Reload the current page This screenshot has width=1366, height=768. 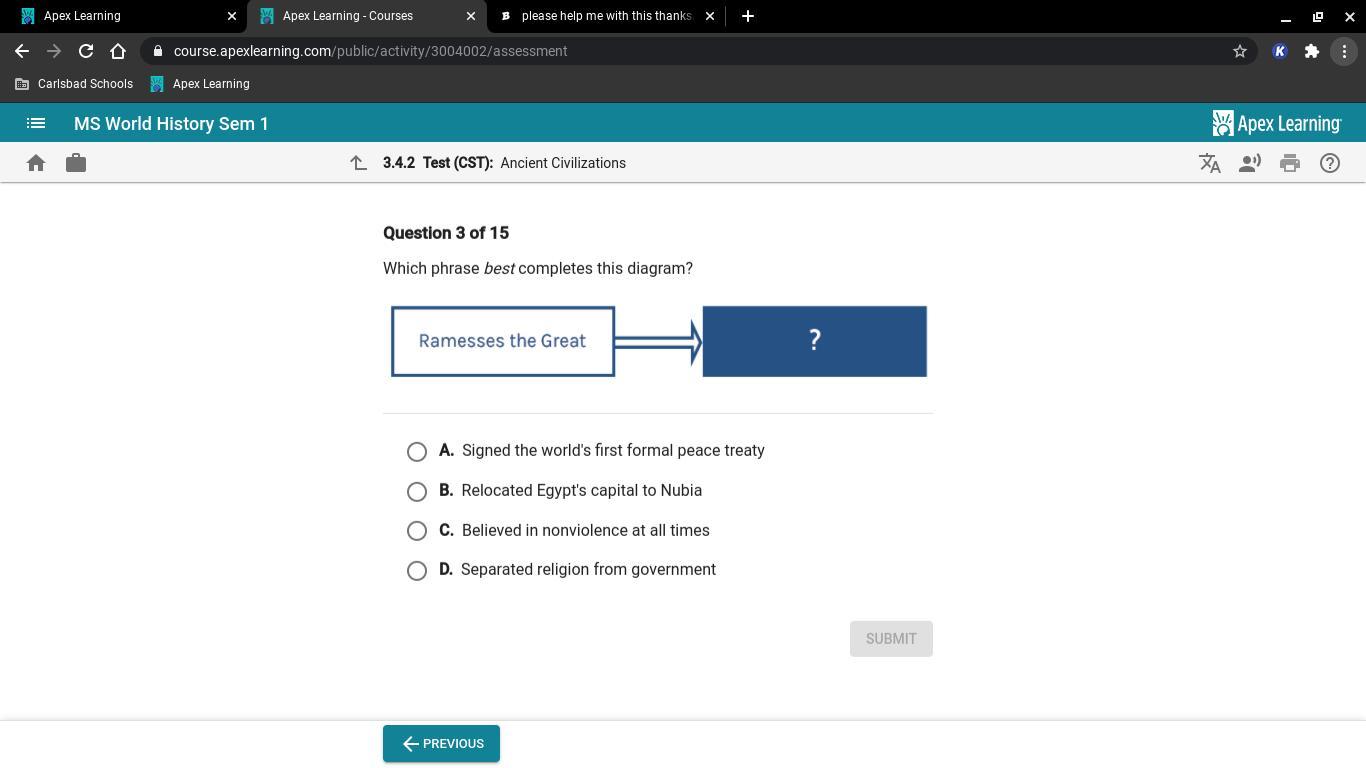(x=86, y=51)
